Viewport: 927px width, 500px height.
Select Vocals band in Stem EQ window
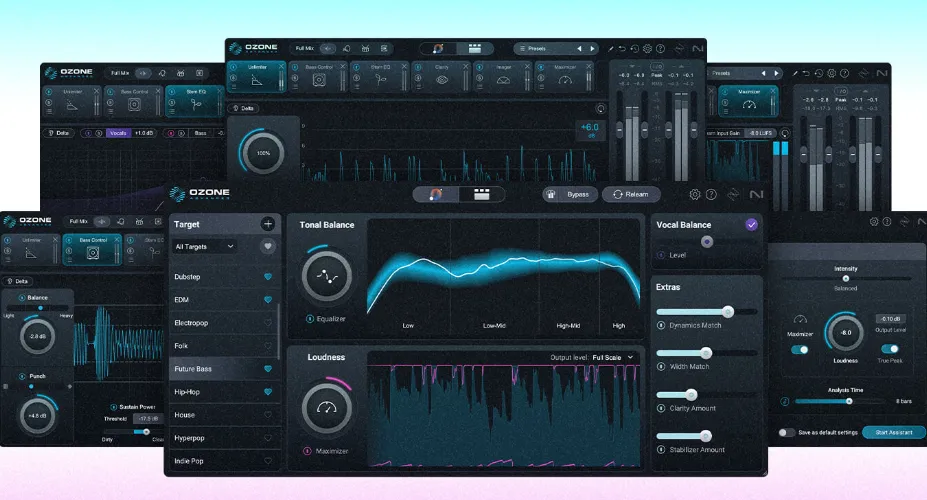pos(118,133)
